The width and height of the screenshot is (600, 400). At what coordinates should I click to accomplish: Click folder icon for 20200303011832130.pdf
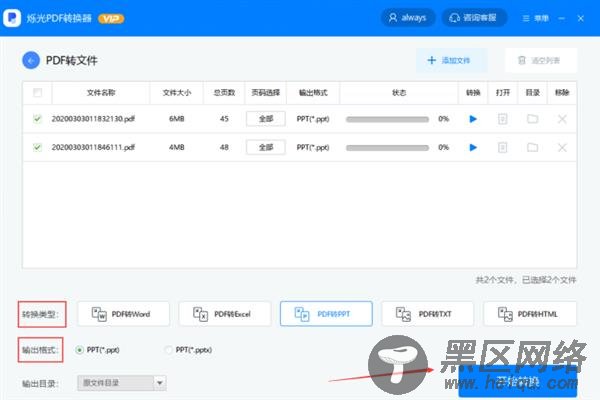click(x=532, y=119)
